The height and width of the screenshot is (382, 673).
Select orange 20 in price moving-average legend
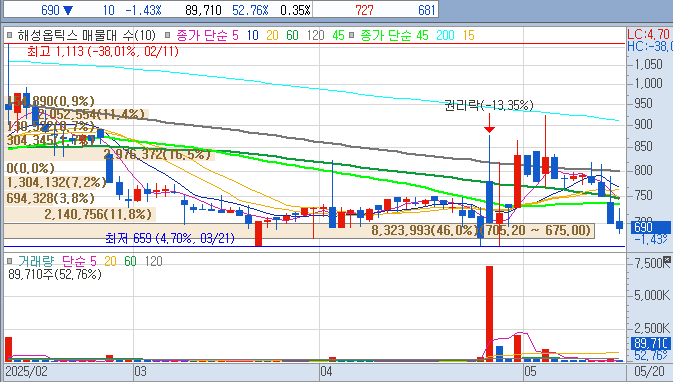coord(273,36)
